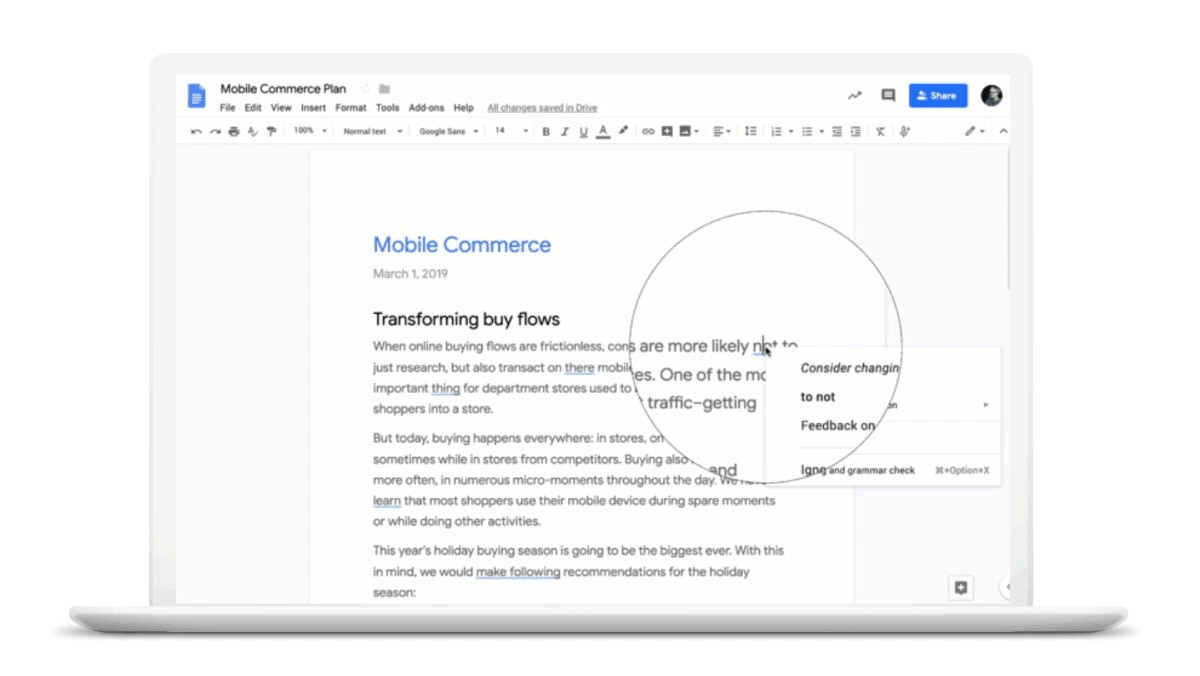Screen dimensions: 1200x676
Task: Click underlined phrase 'make following'
Action: [517, 573]
